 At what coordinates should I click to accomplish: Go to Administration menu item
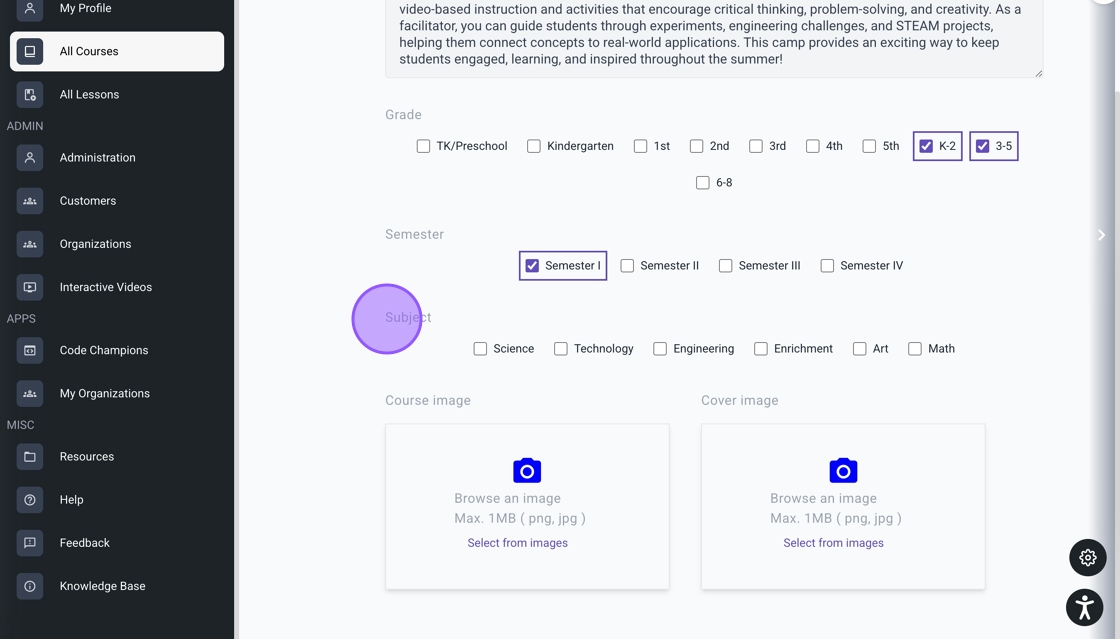pyautogui.click(x=97, y=158)
